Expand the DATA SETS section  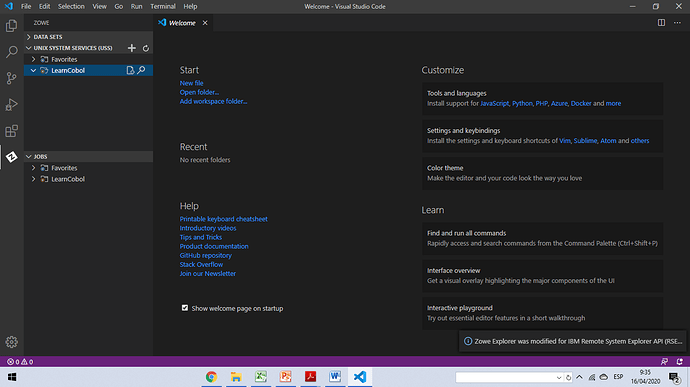88,37
